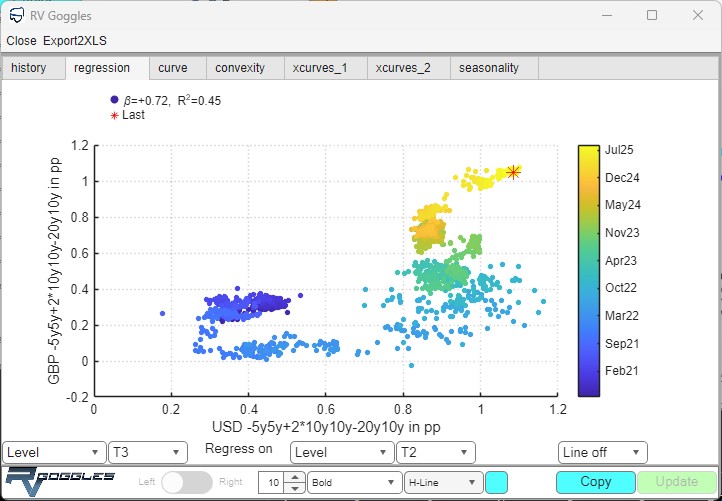Screen dimensions: 722x501
Task: Increase font size with the up arrow
Action: click(295, 477)
